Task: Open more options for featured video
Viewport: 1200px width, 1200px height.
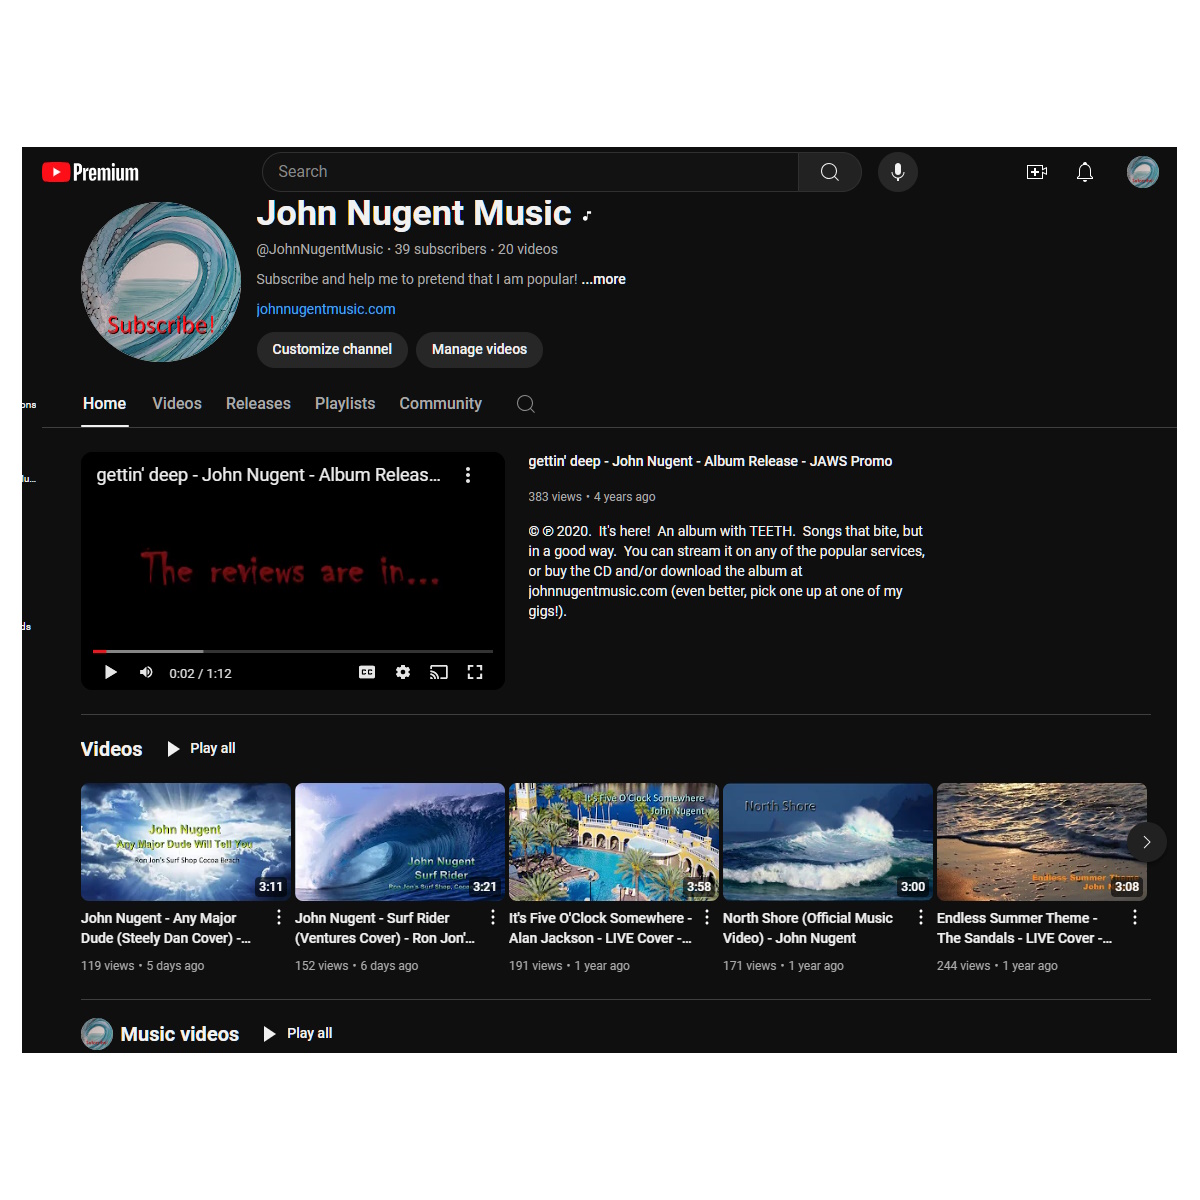Action: pos(468,476)
